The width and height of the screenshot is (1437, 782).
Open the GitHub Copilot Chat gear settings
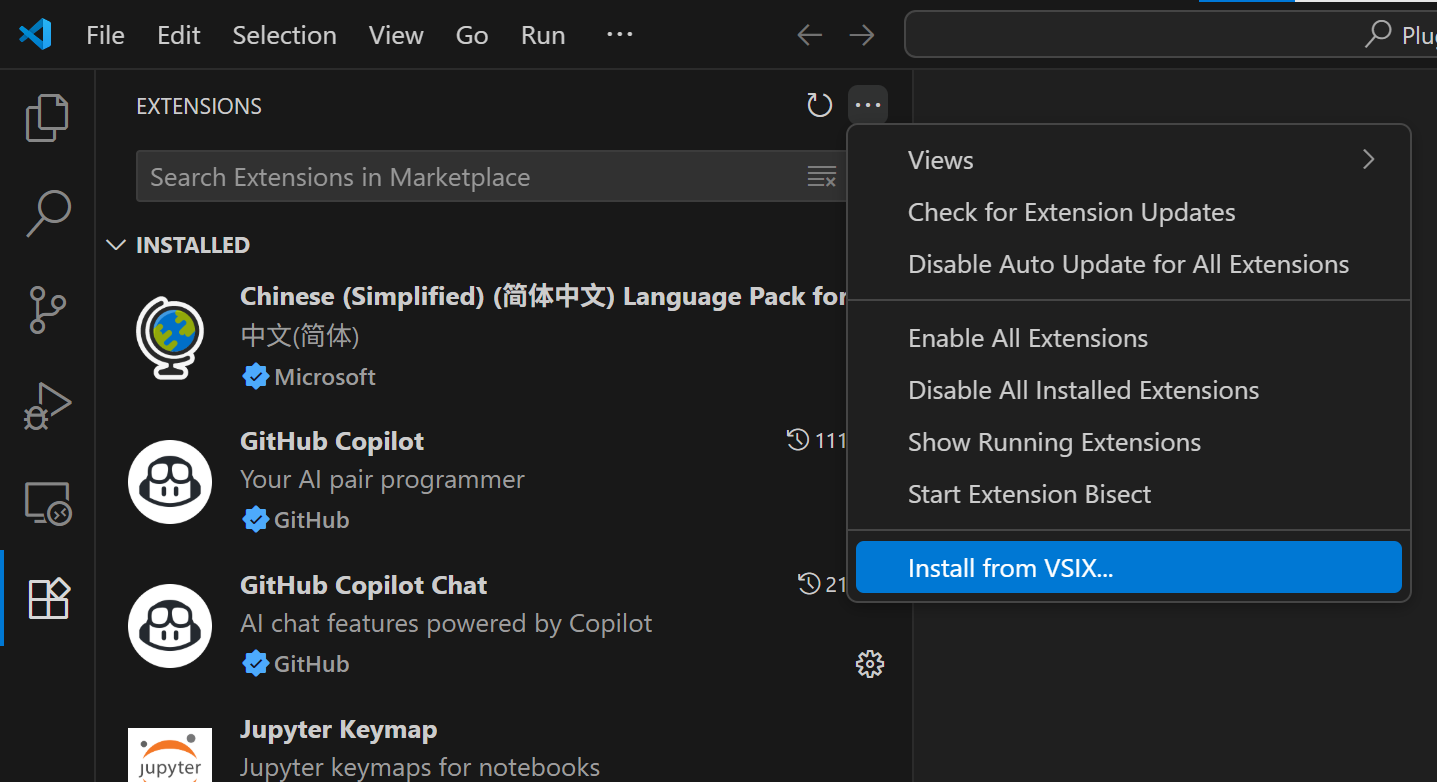tap(869, 664)
